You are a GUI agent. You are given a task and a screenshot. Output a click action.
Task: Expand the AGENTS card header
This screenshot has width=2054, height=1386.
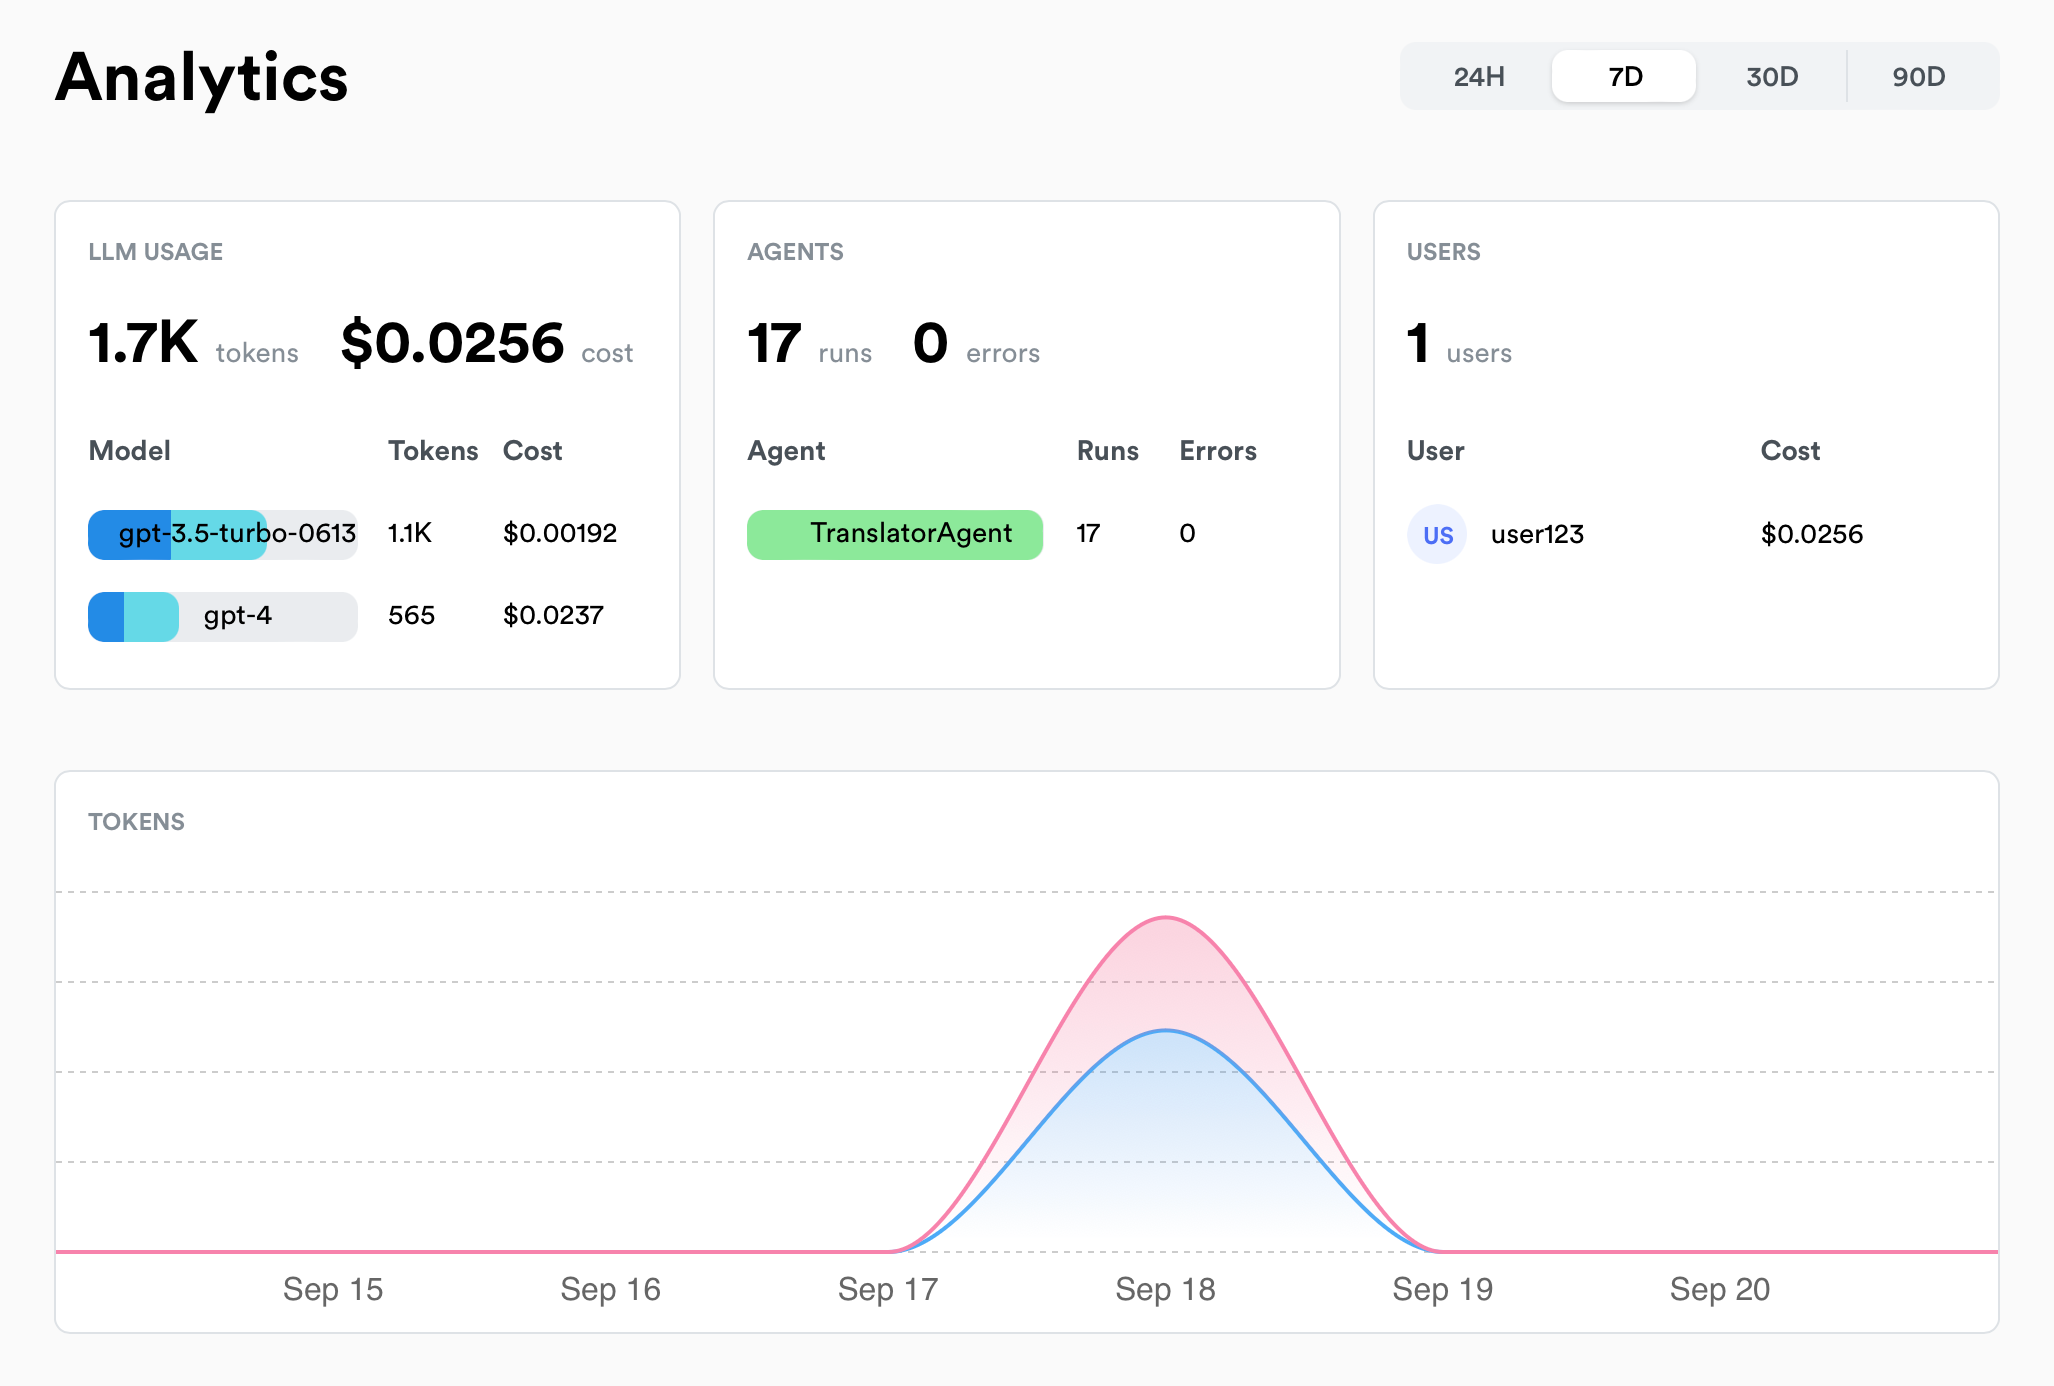(x=796, y=252)
